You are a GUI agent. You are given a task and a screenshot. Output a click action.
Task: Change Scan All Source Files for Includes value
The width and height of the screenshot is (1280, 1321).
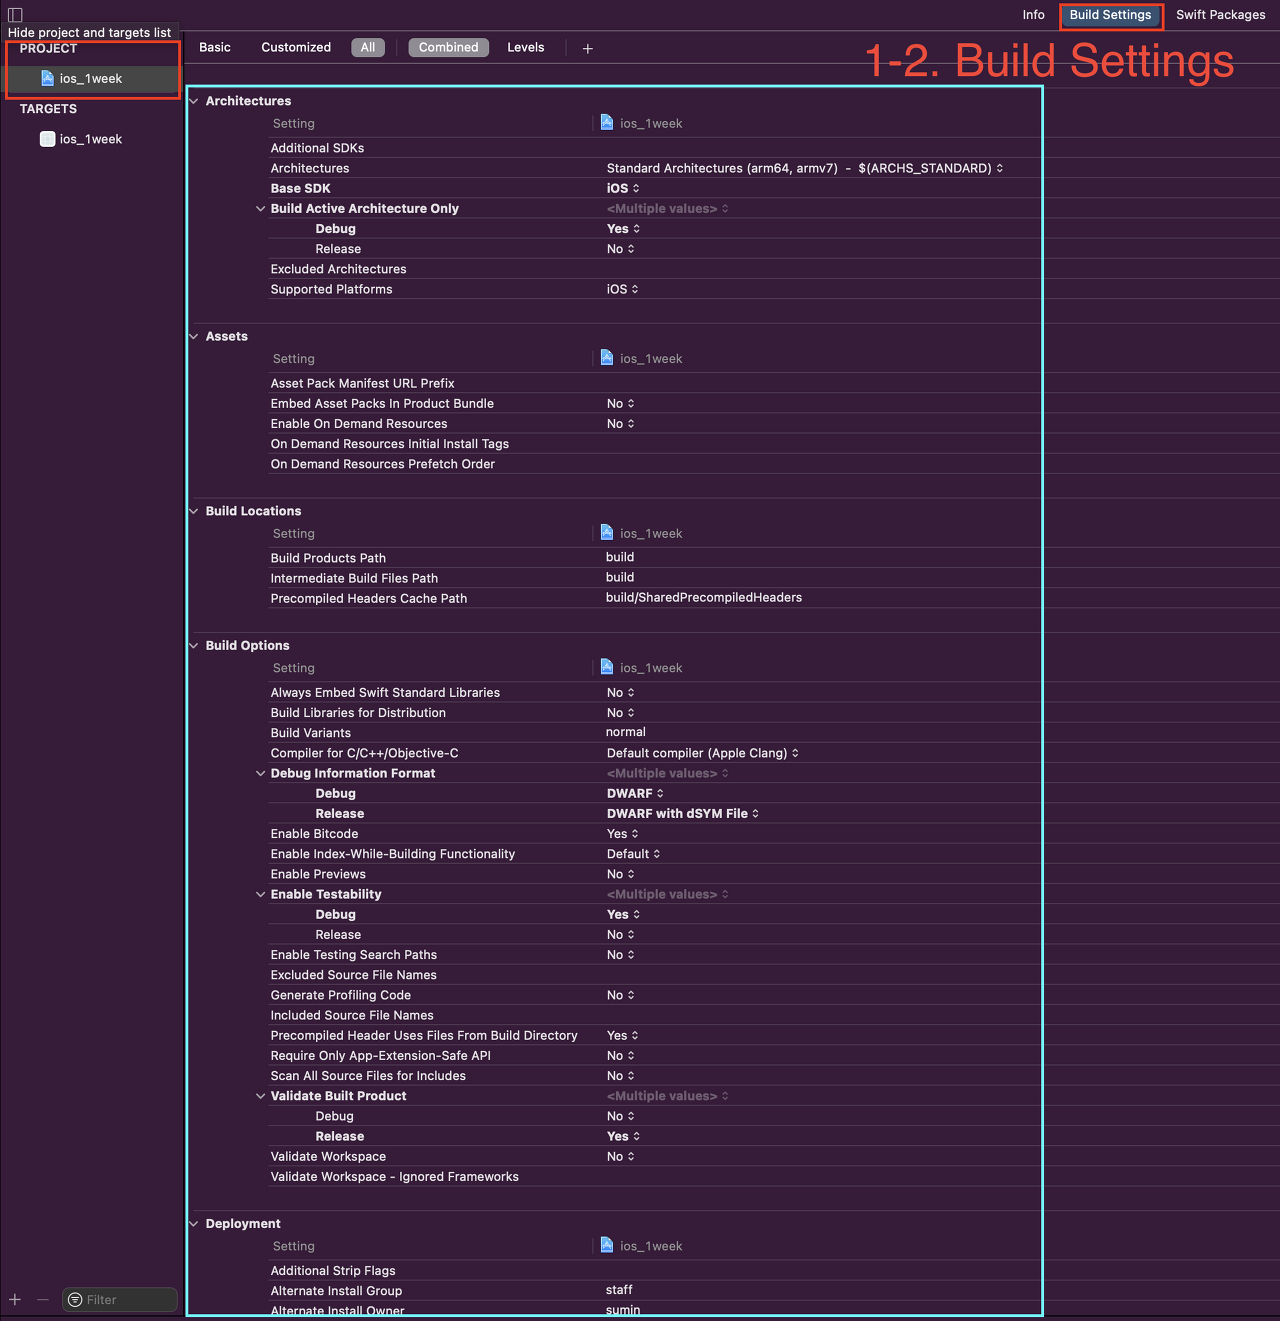click(620, 1076)
